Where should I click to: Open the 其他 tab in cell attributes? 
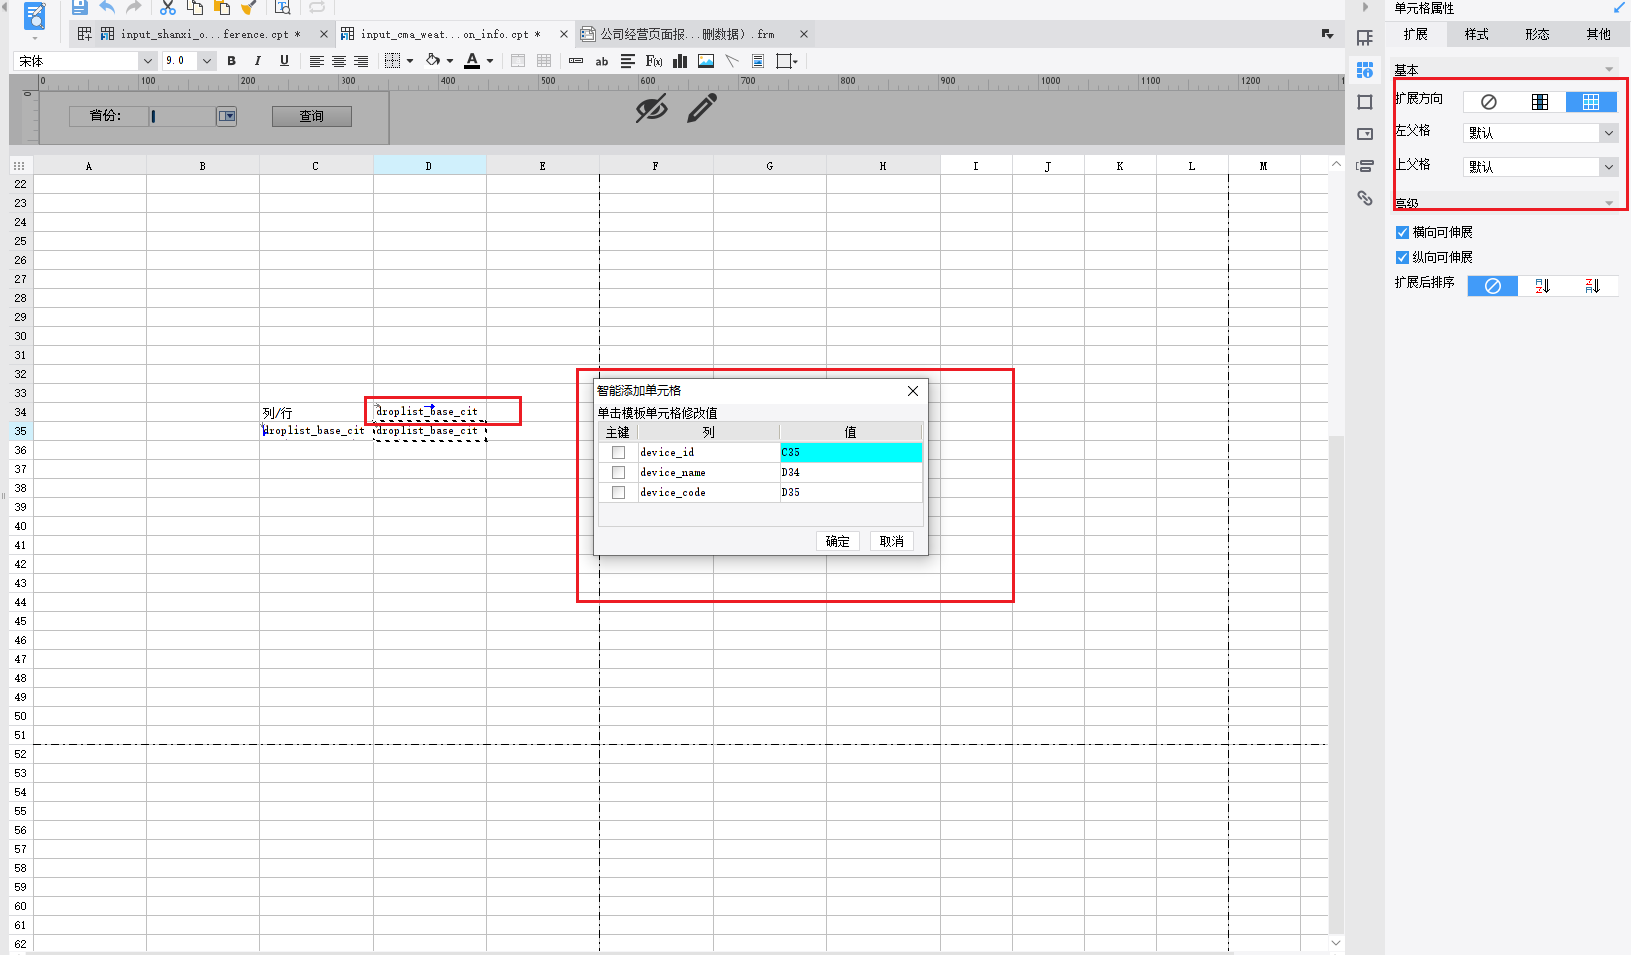coord(1599,34)
